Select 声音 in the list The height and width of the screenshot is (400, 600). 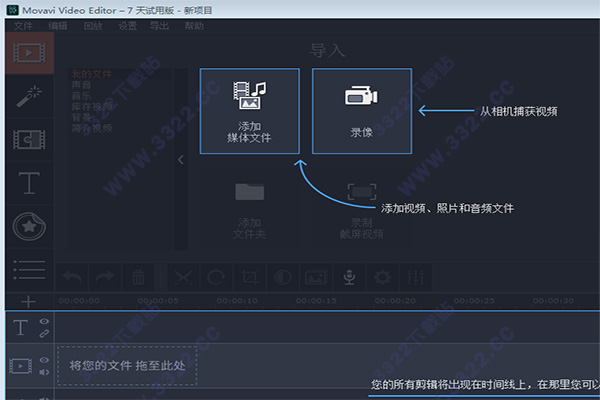(82, 85)
